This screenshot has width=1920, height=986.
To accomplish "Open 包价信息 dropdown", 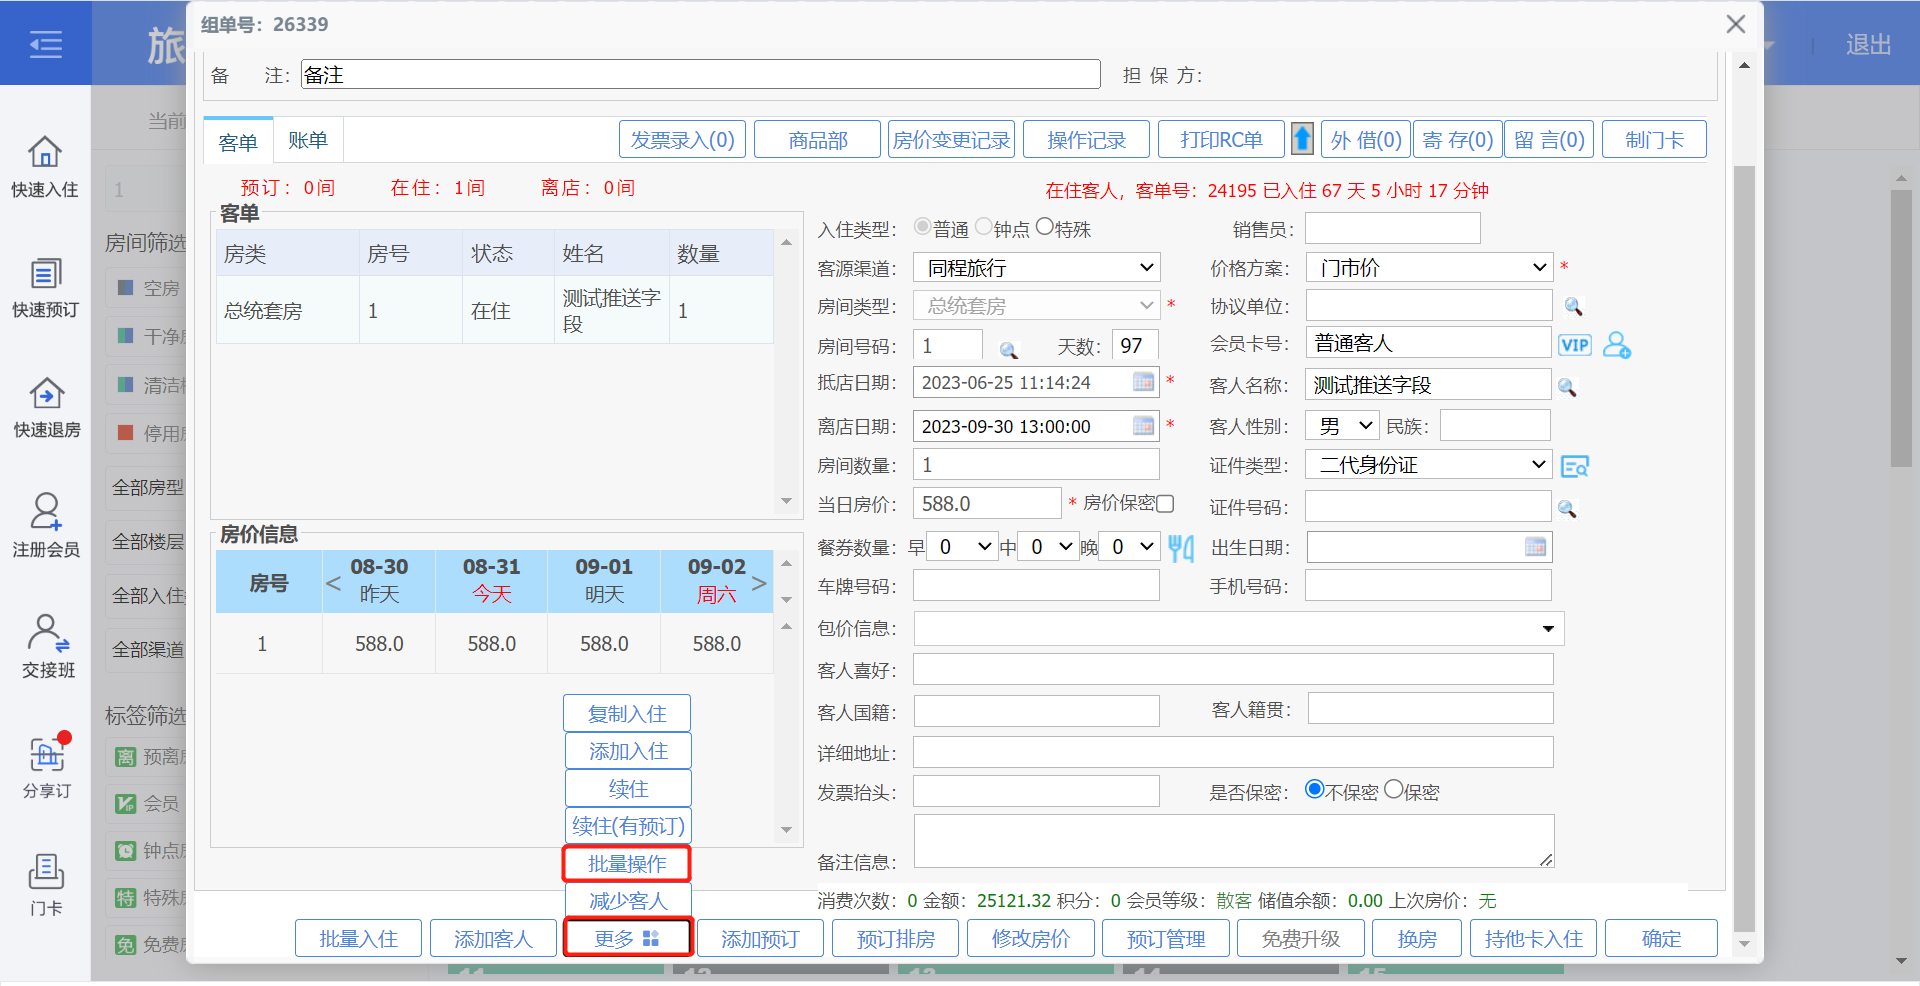I will 1239,629.
